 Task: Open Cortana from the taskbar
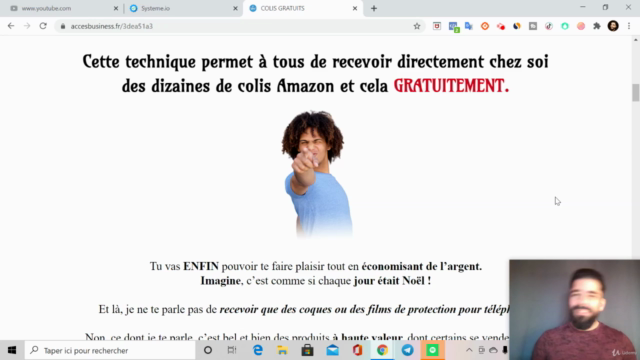(208, 350)
